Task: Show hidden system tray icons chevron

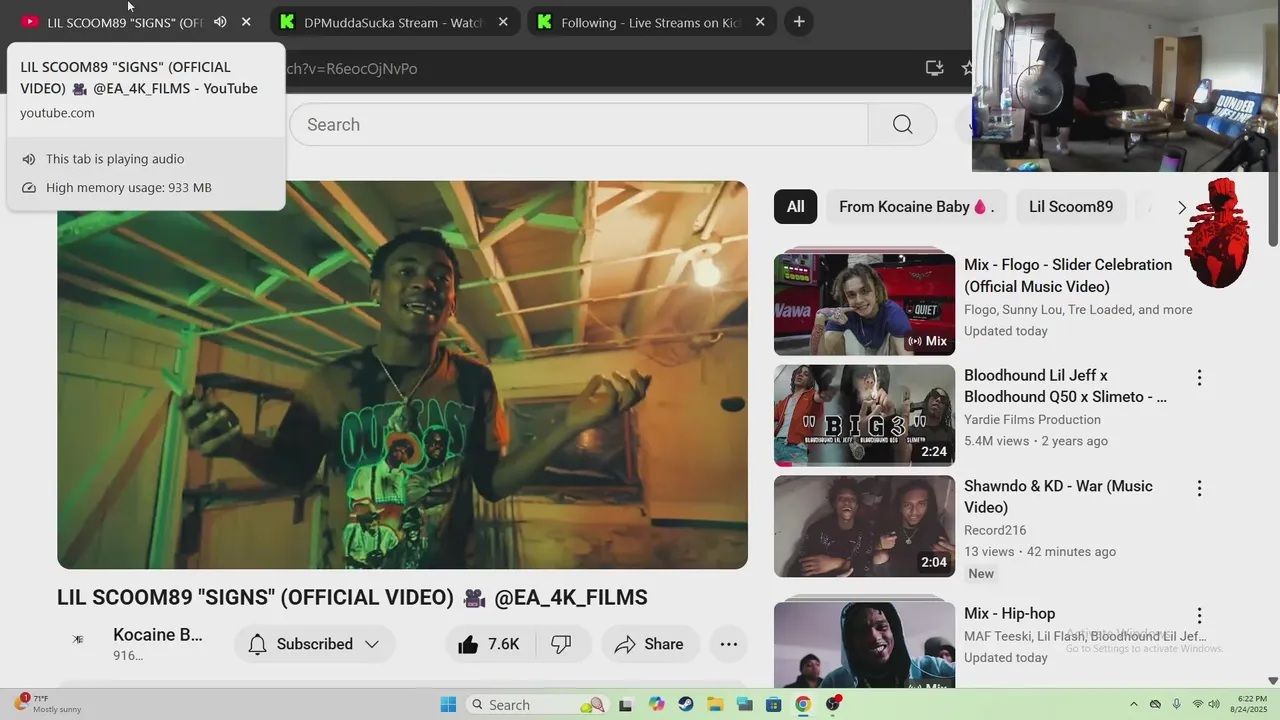Action: click(1133, 704)
